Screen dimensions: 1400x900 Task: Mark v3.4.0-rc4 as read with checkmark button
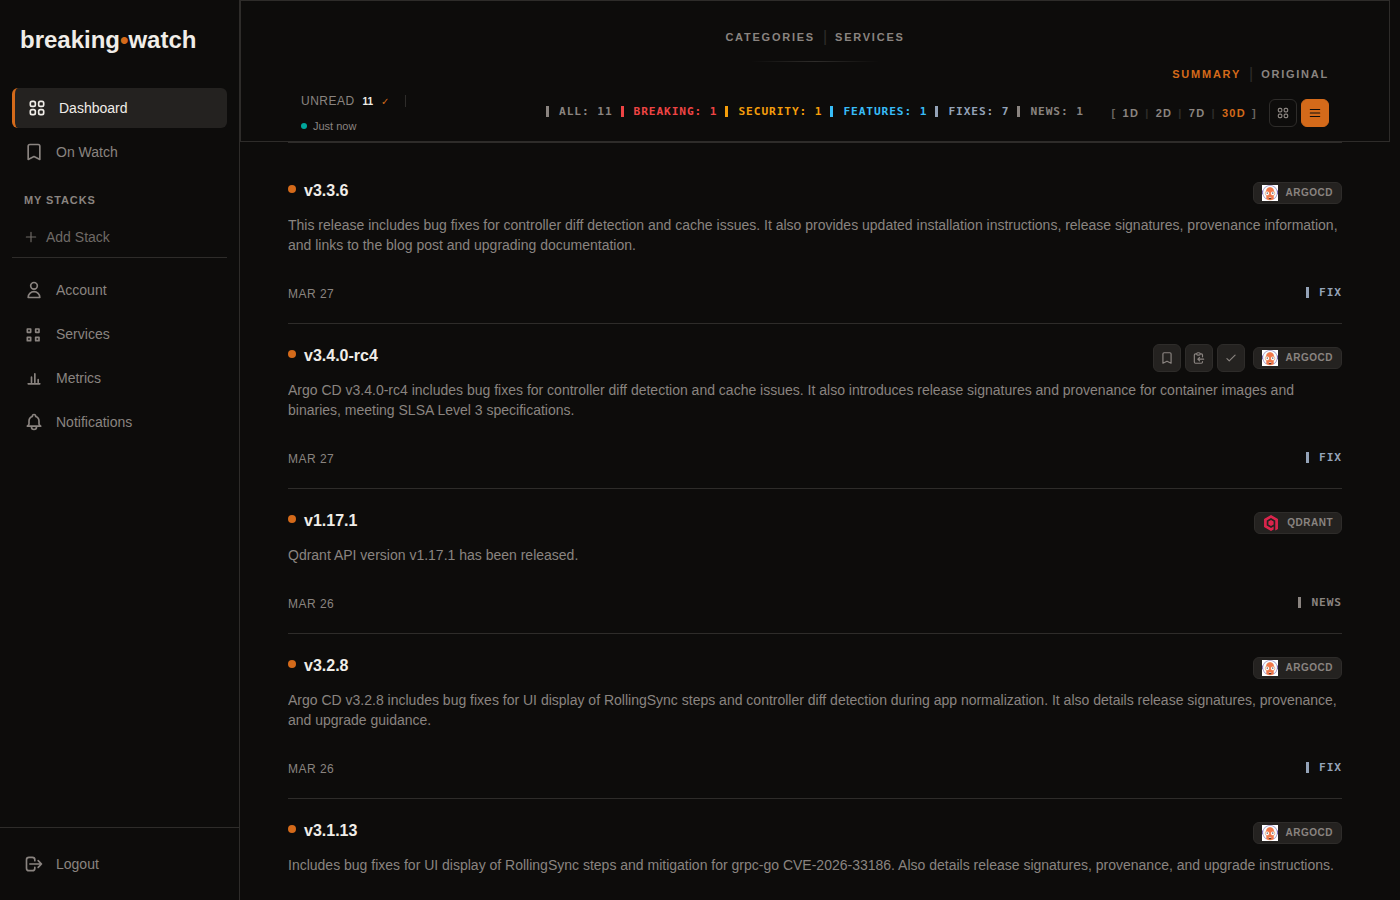(1231, 358)
